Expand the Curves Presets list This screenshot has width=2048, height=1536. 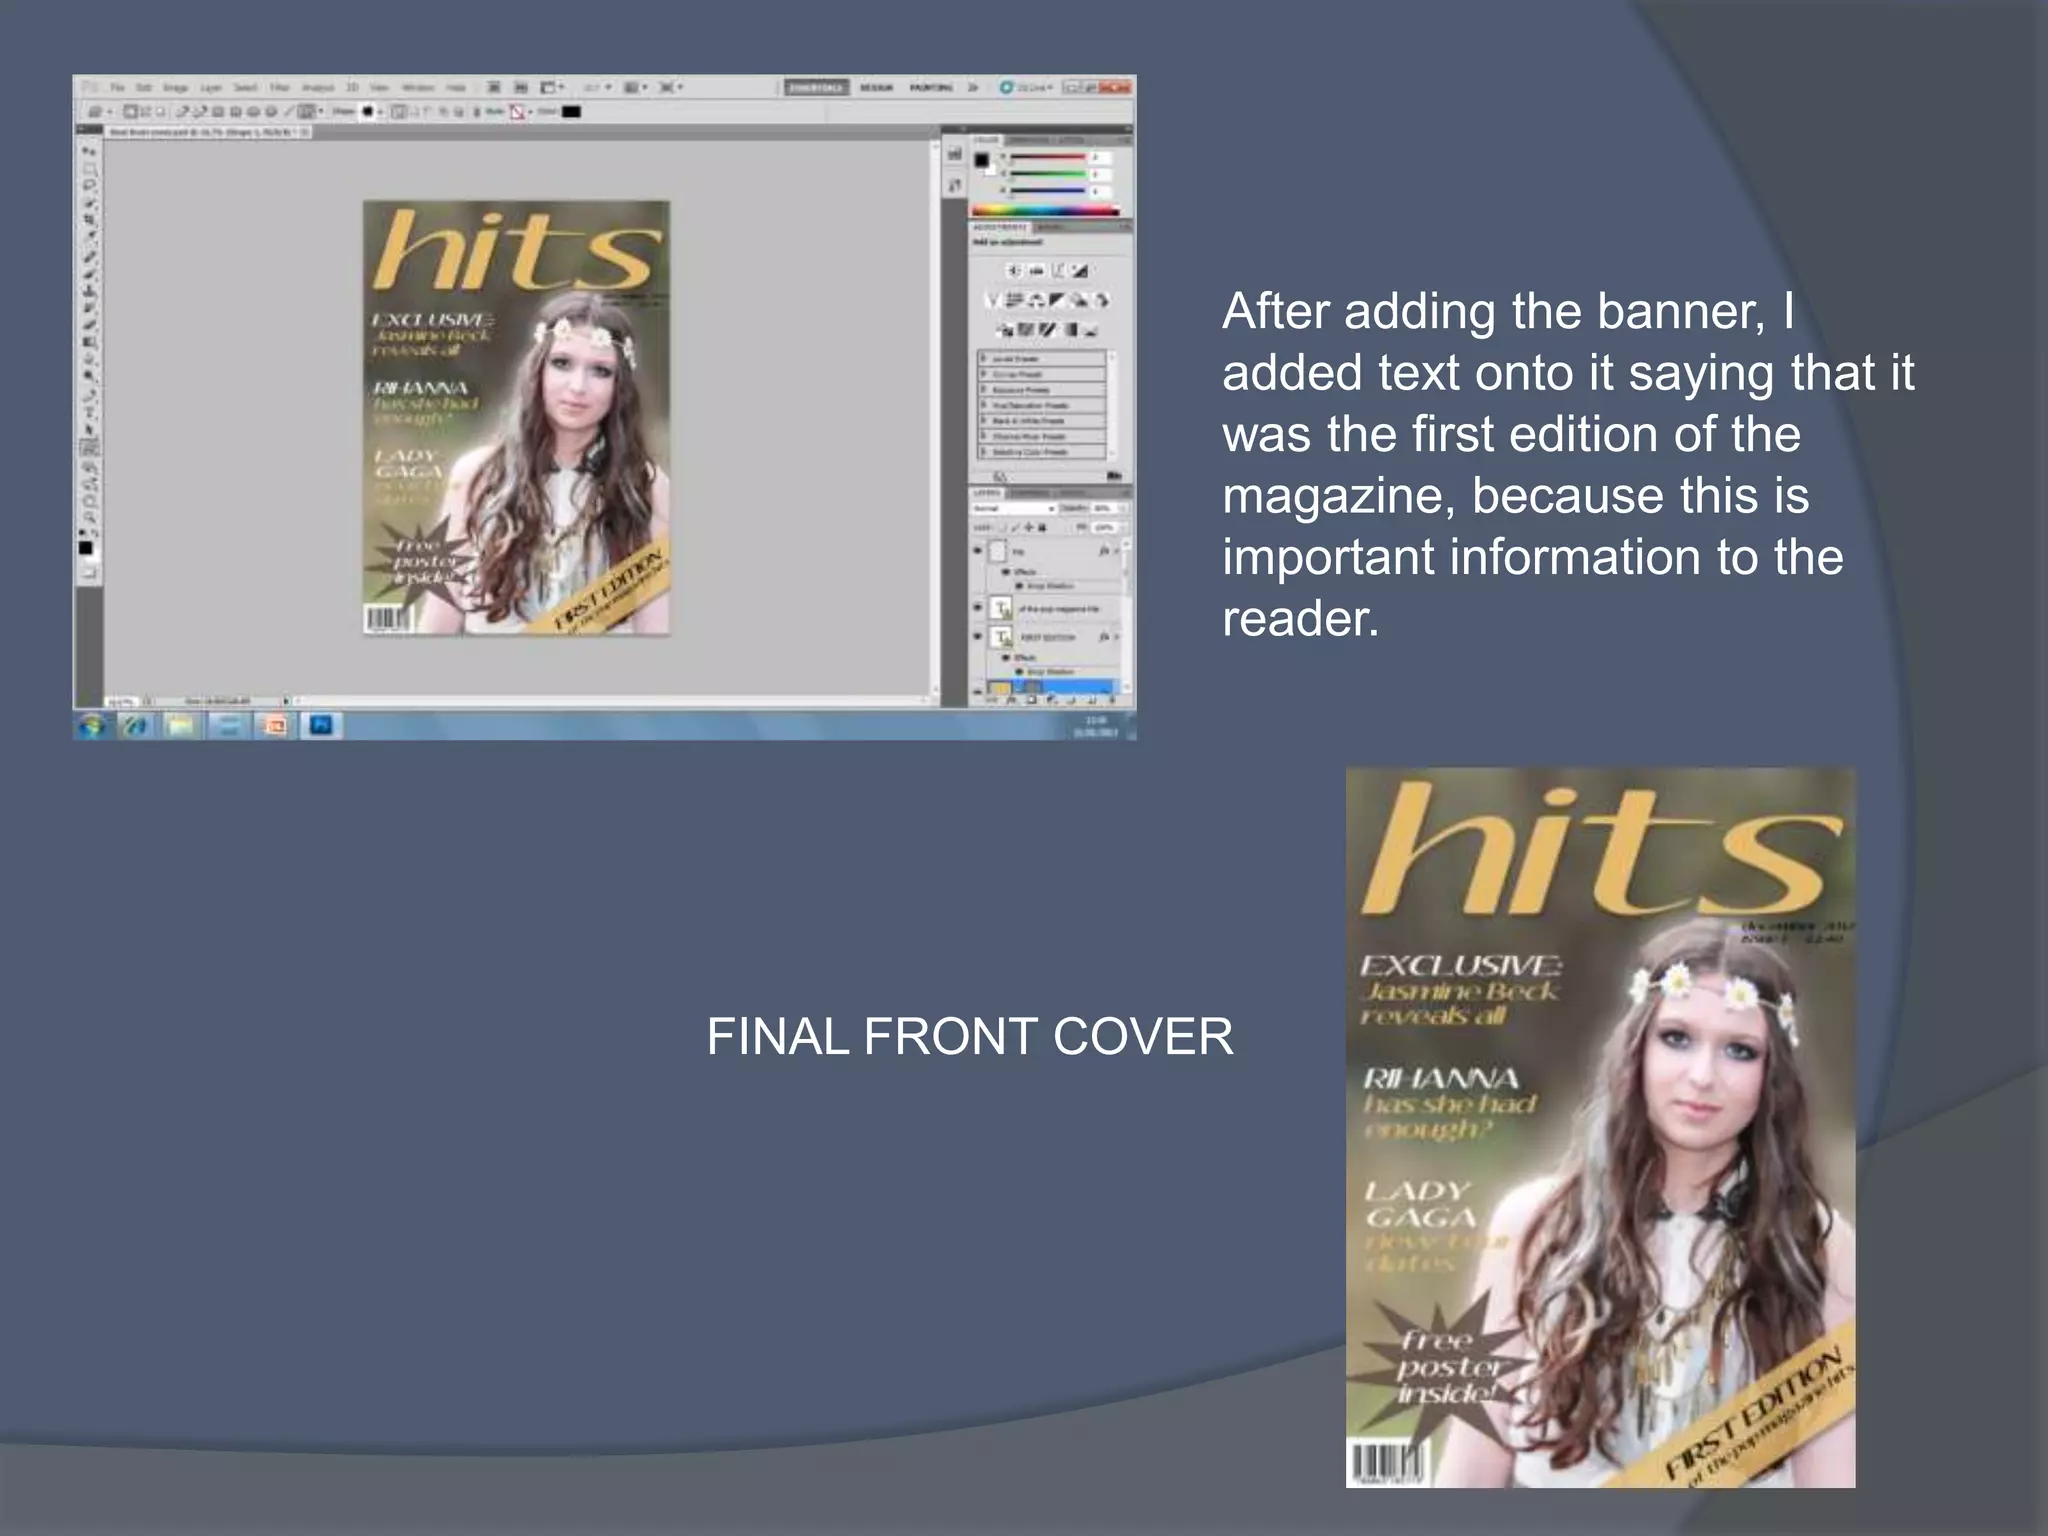tap(984, 374)
